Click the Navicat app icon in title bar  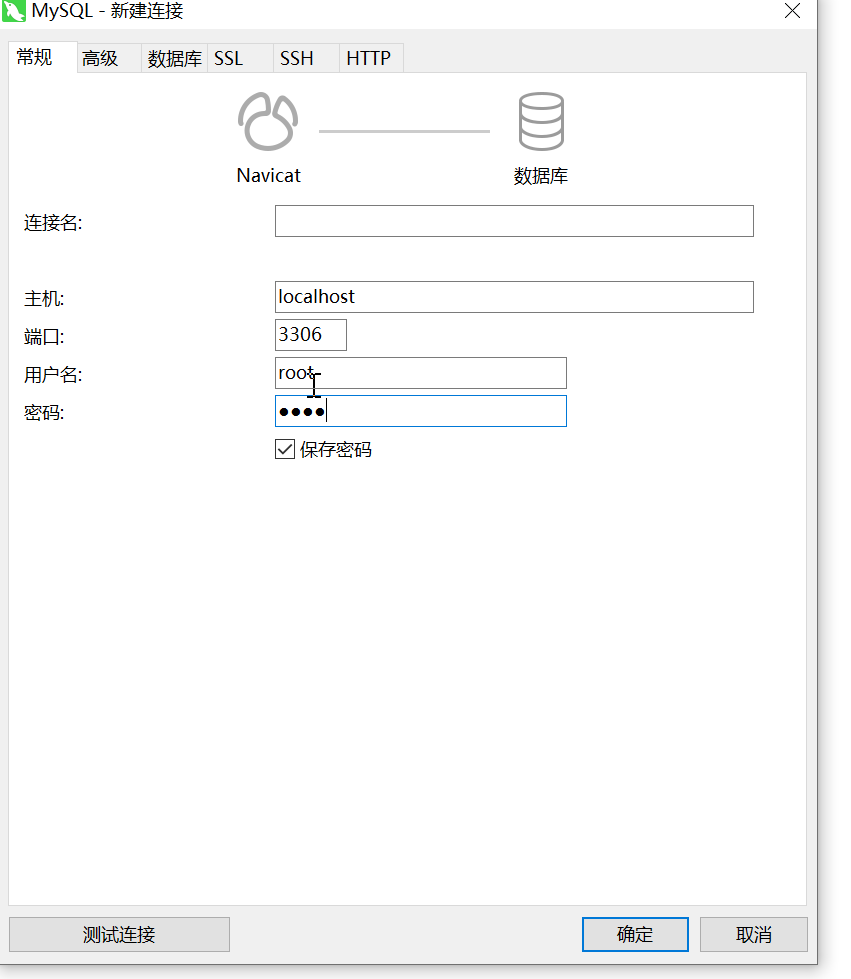(13, 11)
